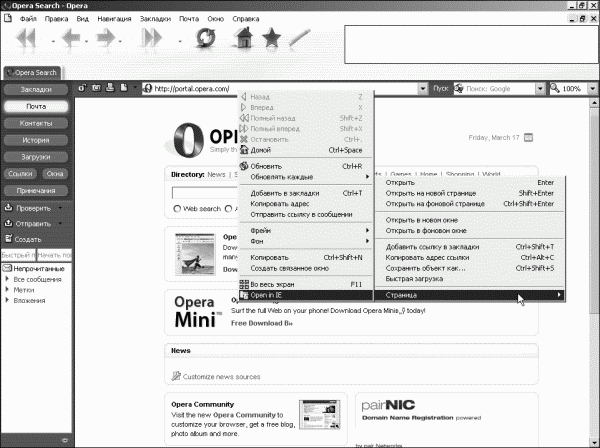
Task: Click the Контакты sidebar panel button
Action: (36, 123)
